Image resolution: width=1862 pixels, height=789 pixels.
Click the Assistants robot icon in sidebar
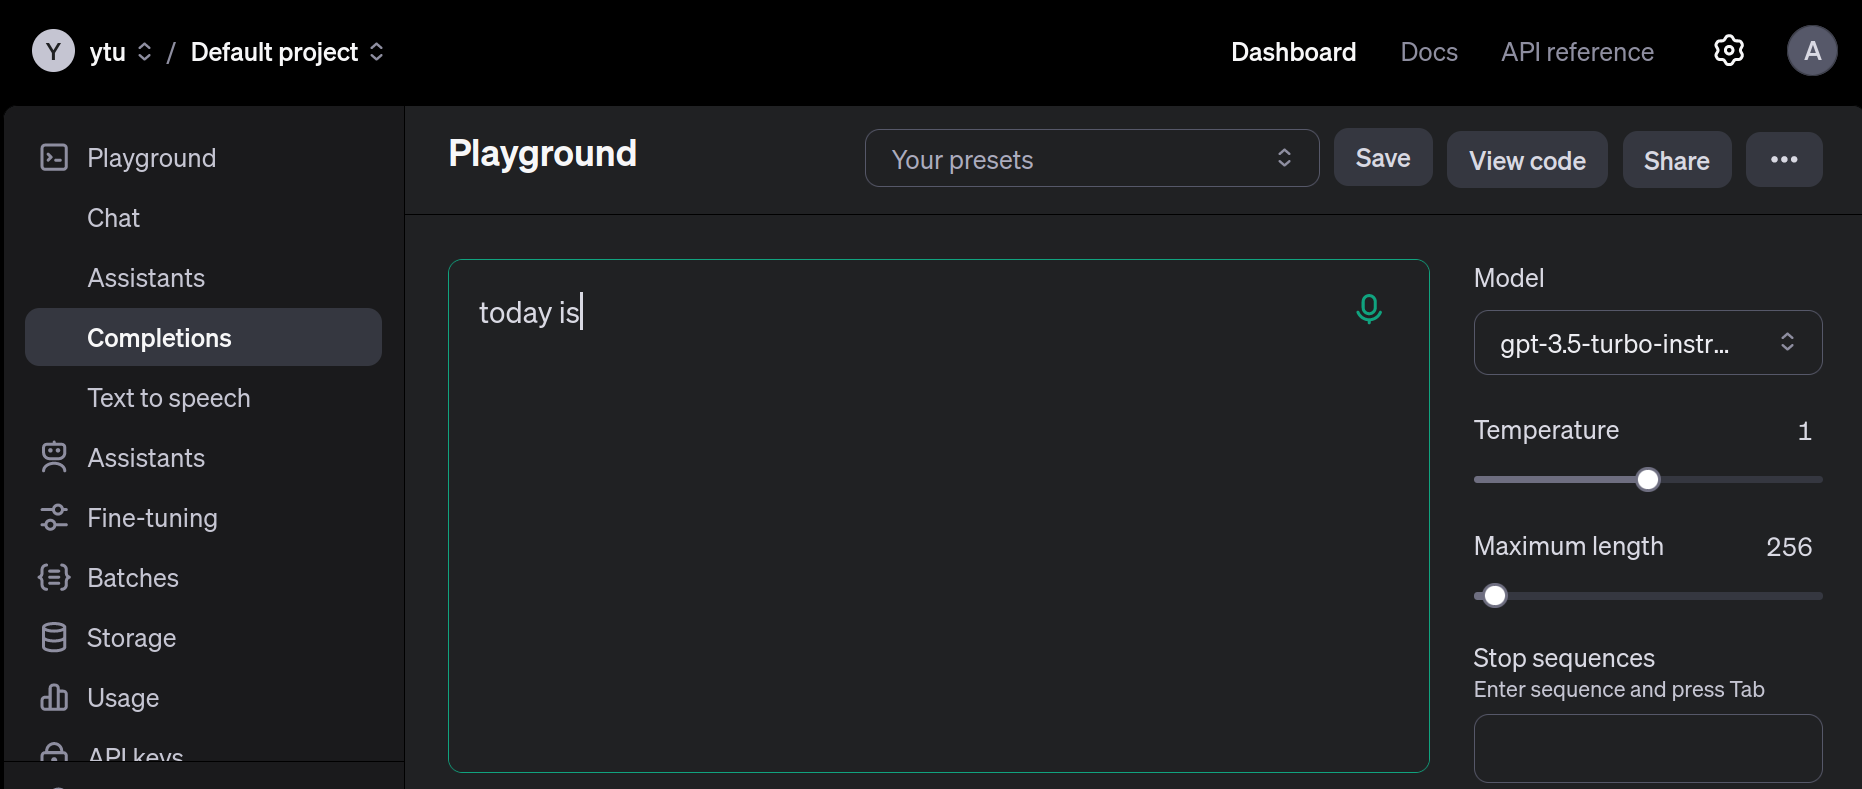click(54, 458)
